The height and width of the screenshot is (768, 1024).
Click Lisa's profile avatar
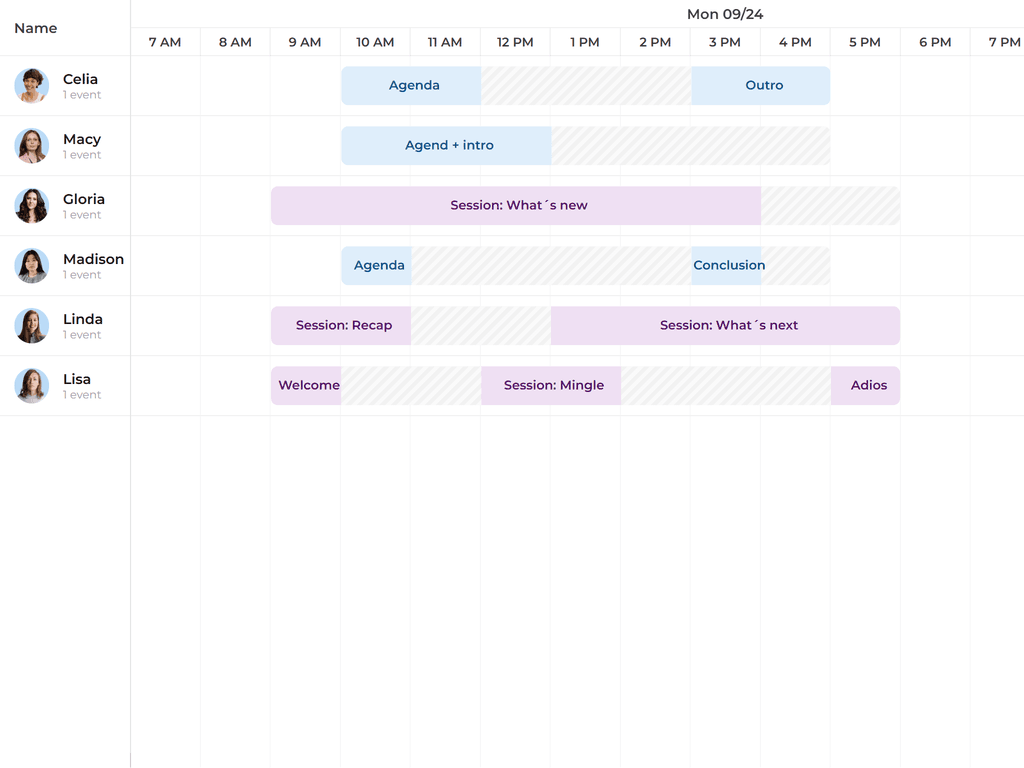coord(31,386)
